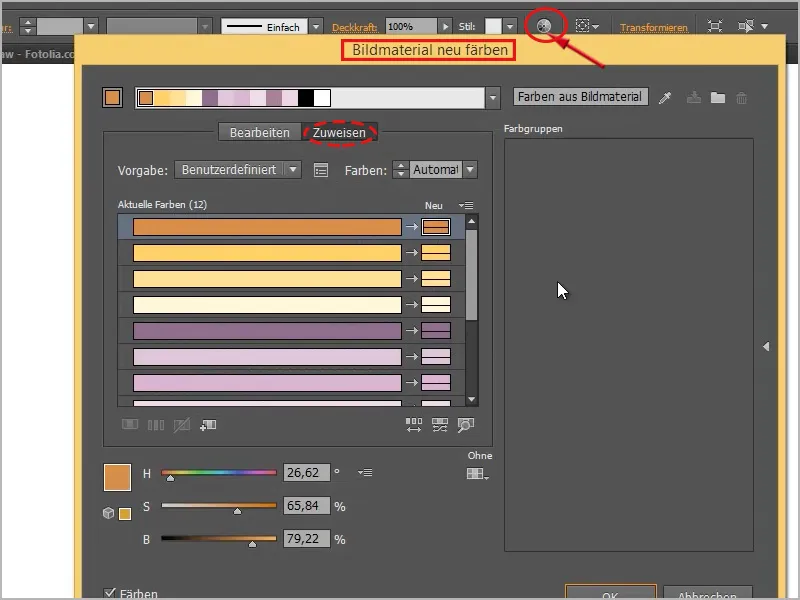Viewport: 800px width, 600px height.
Task: Click the Deckkraft link label
Action: (355, 27)
